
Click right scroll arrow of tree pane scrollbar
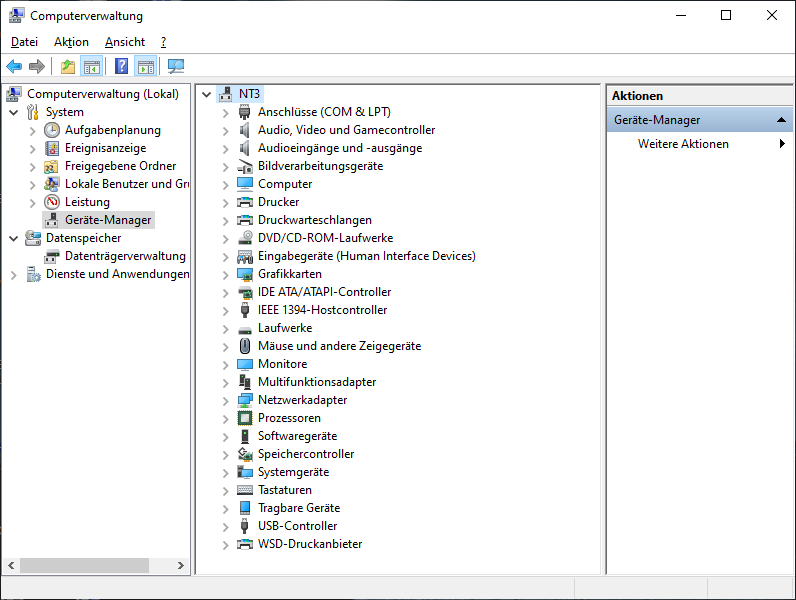click(181, 565)
